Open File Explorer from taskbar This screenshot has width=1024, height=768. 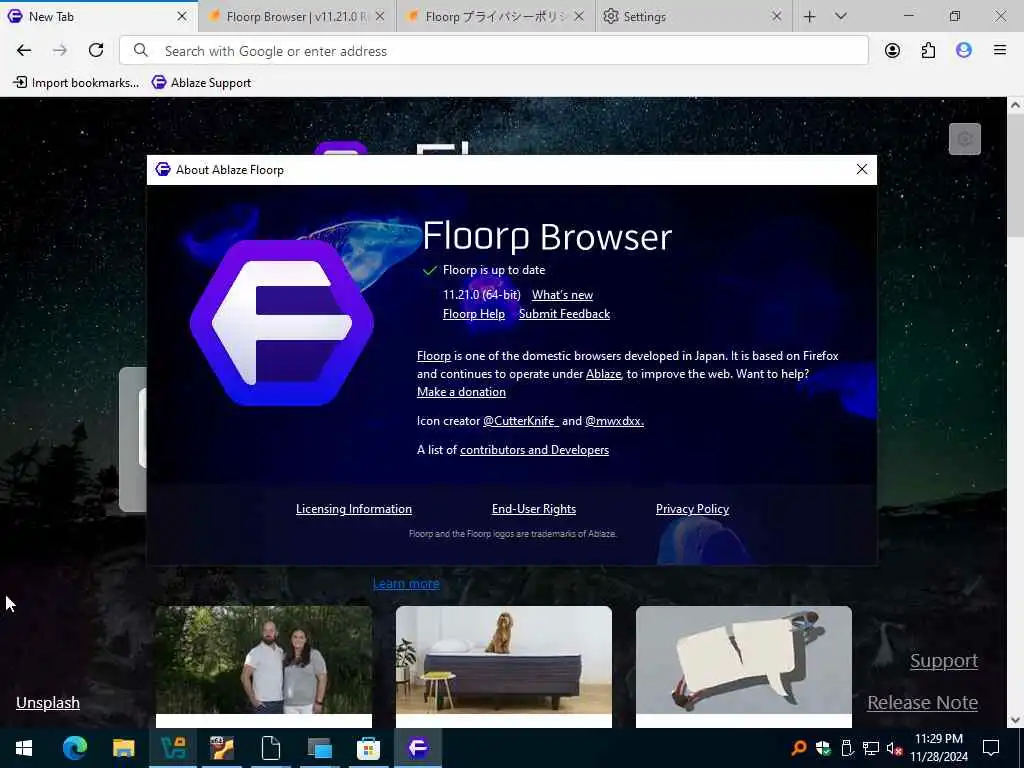pos(123,748)
